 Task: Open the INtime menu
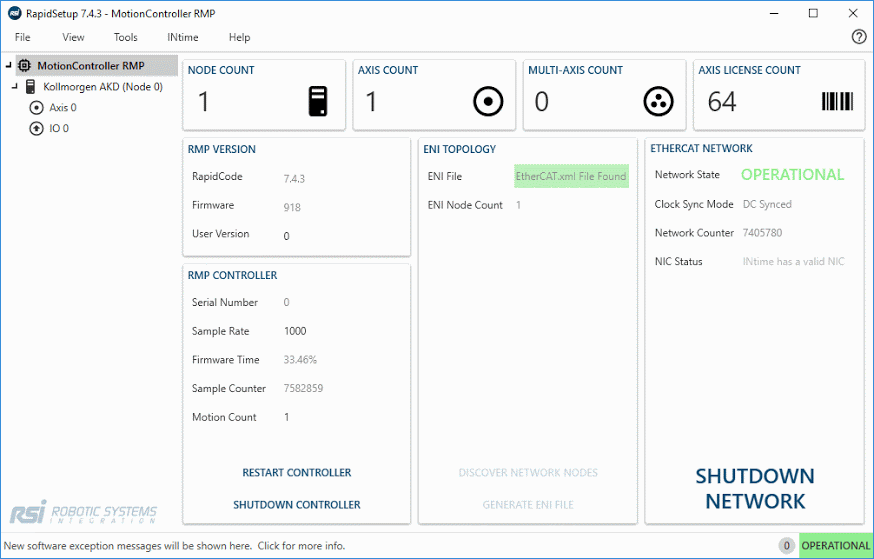point(183,37)
